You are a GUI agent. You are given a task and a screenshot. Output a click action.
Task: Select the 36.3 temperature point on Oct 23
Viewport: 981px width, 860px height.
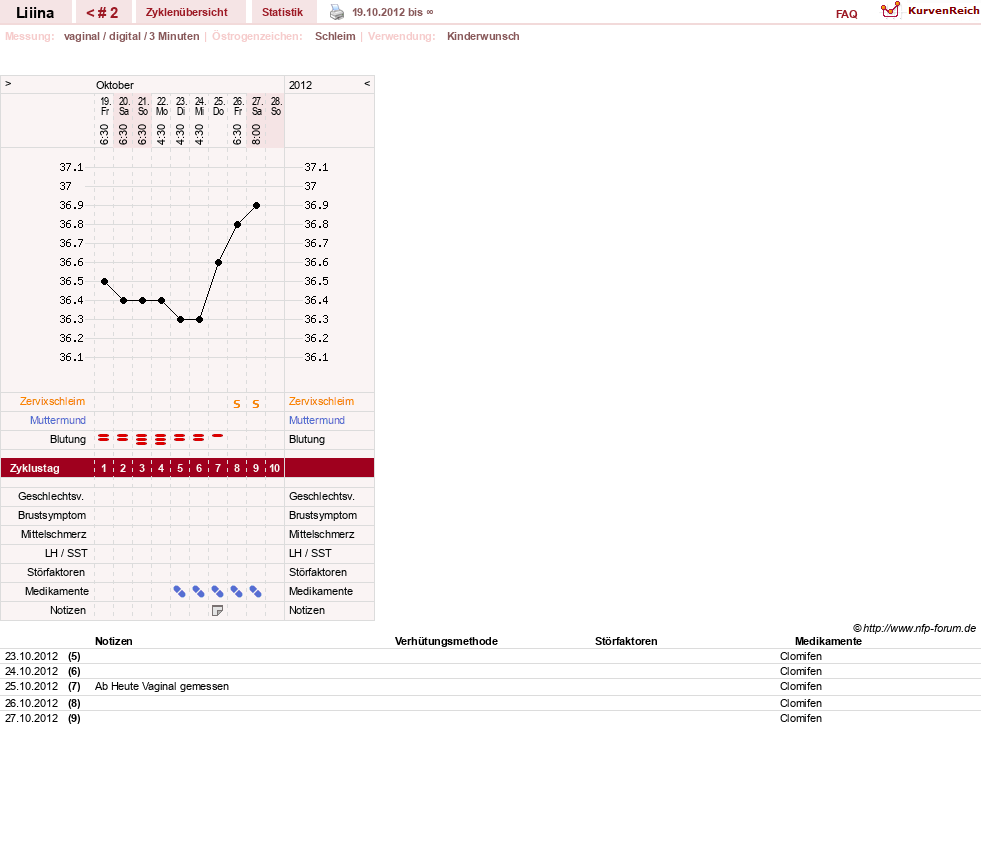tap(180, 320)
